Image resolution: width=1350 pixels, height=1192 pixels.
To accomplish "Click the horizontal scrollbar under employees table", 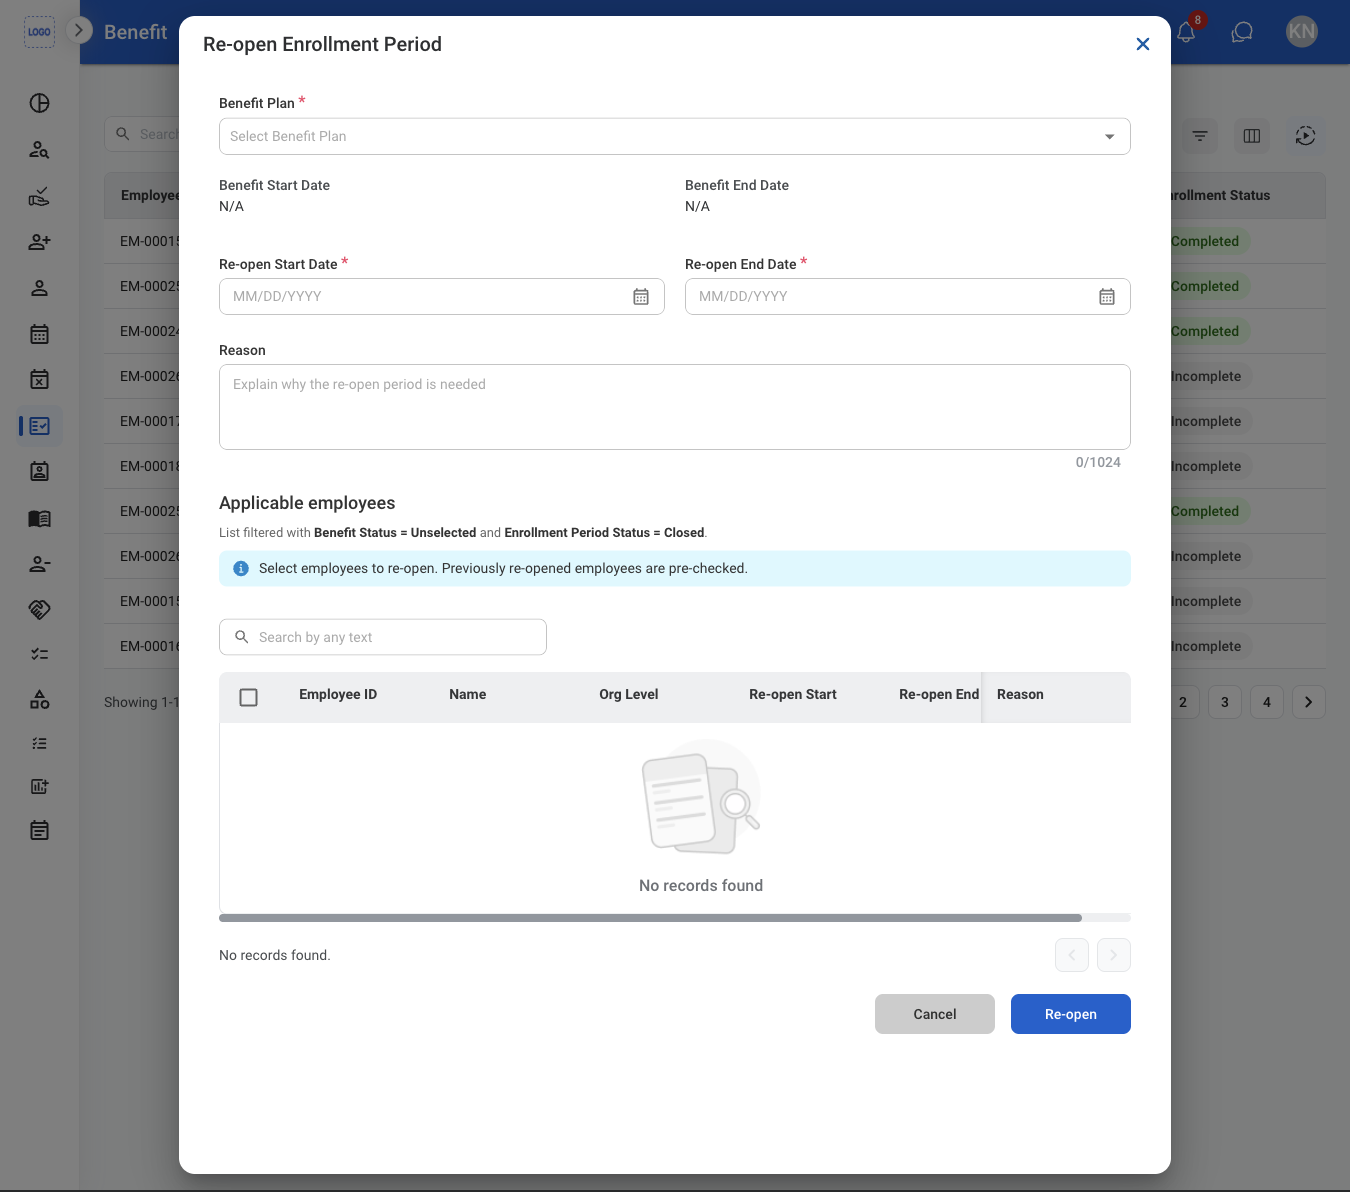I will (x=650, y=918).
